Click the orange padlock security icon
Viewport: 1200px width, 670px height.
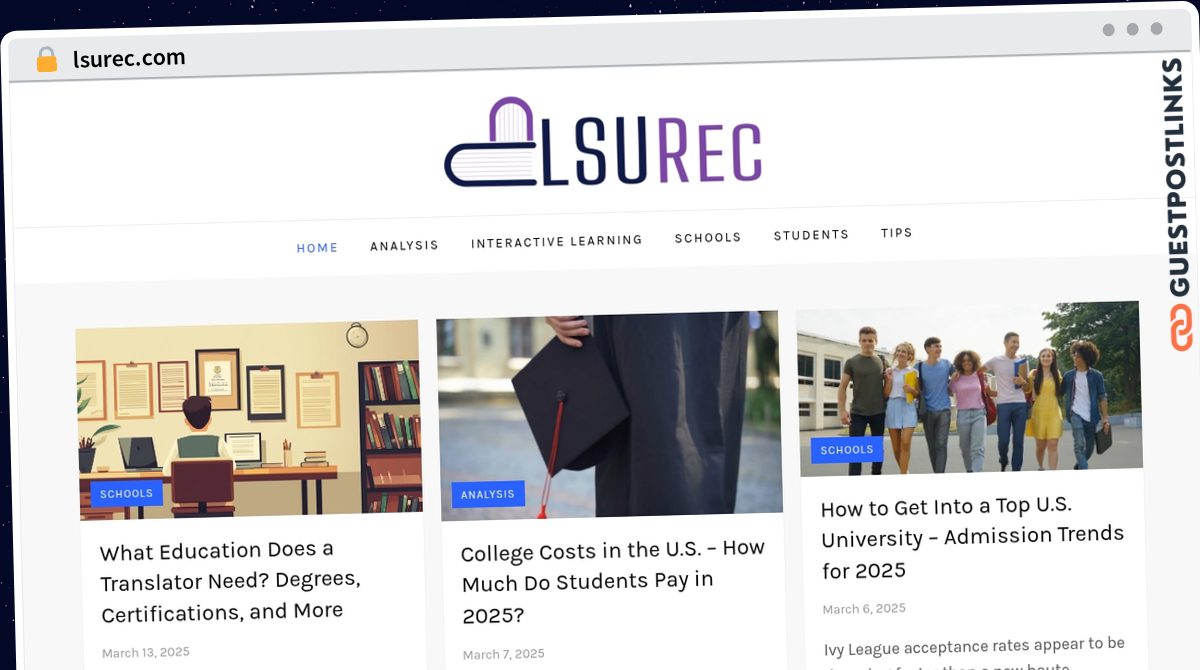46,60
